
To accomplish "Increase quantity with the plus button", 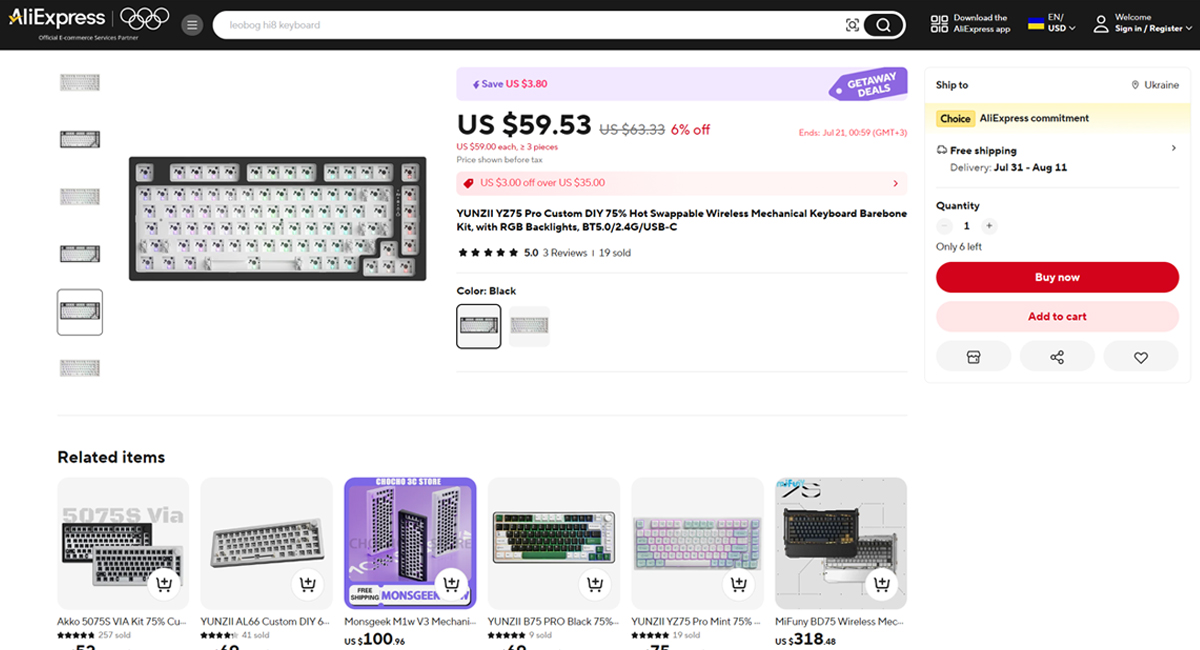I will pos(989,226).
